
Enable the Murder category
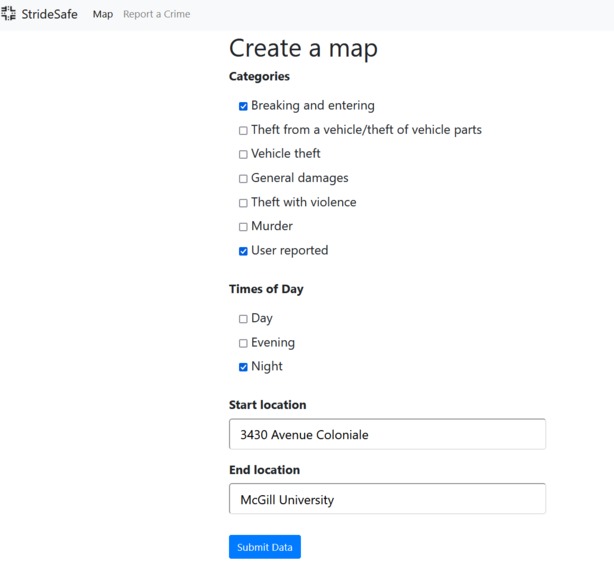[243, 227]
